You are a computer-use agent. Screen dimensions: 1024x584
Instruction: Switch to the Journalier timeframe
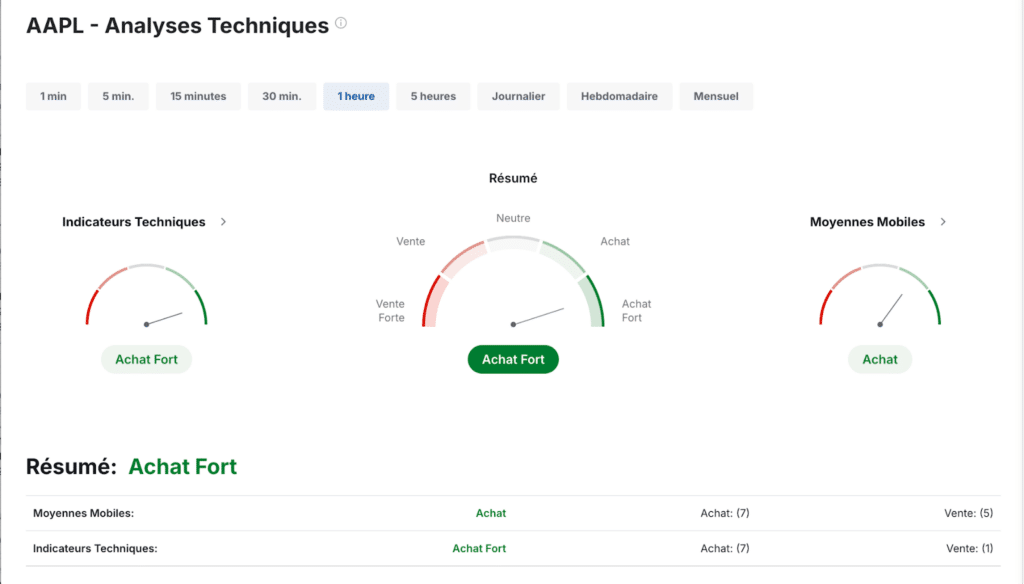click(519, 96)
